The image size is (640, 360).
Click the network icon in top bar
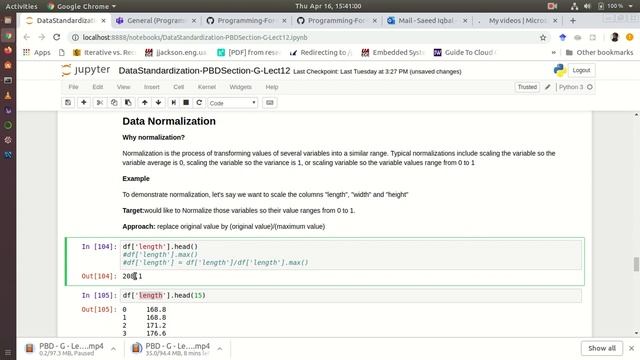click(x=574, y=6)
